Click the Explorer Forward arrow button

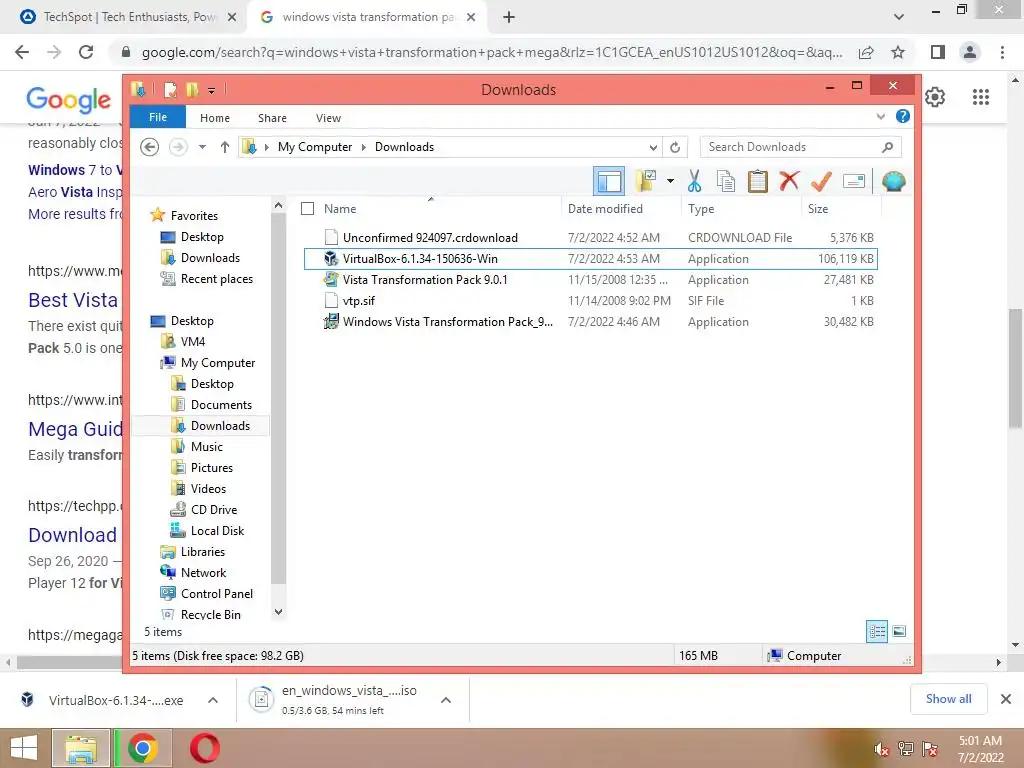click(178, 147)
